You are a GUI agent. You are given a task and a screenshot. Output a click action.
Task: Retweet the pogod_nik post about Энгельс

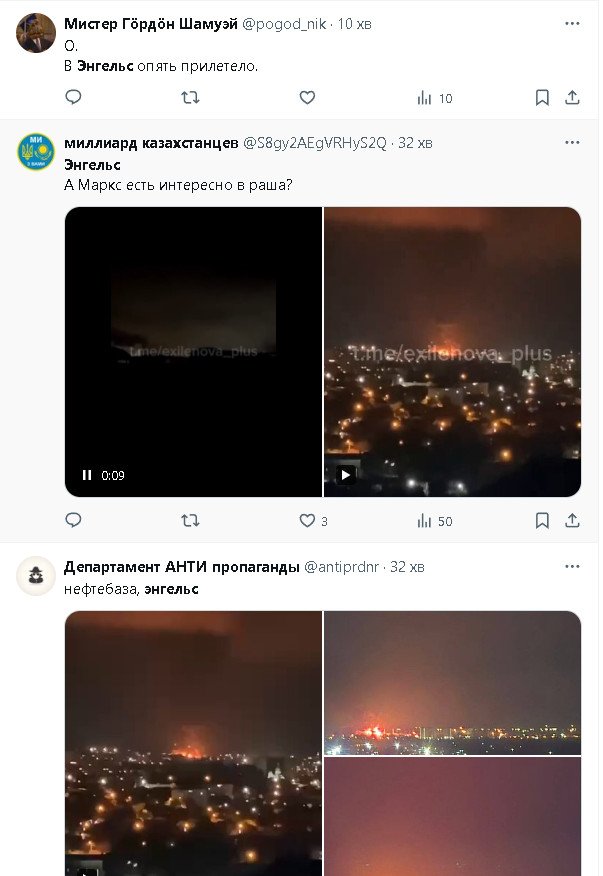[191, 98]
